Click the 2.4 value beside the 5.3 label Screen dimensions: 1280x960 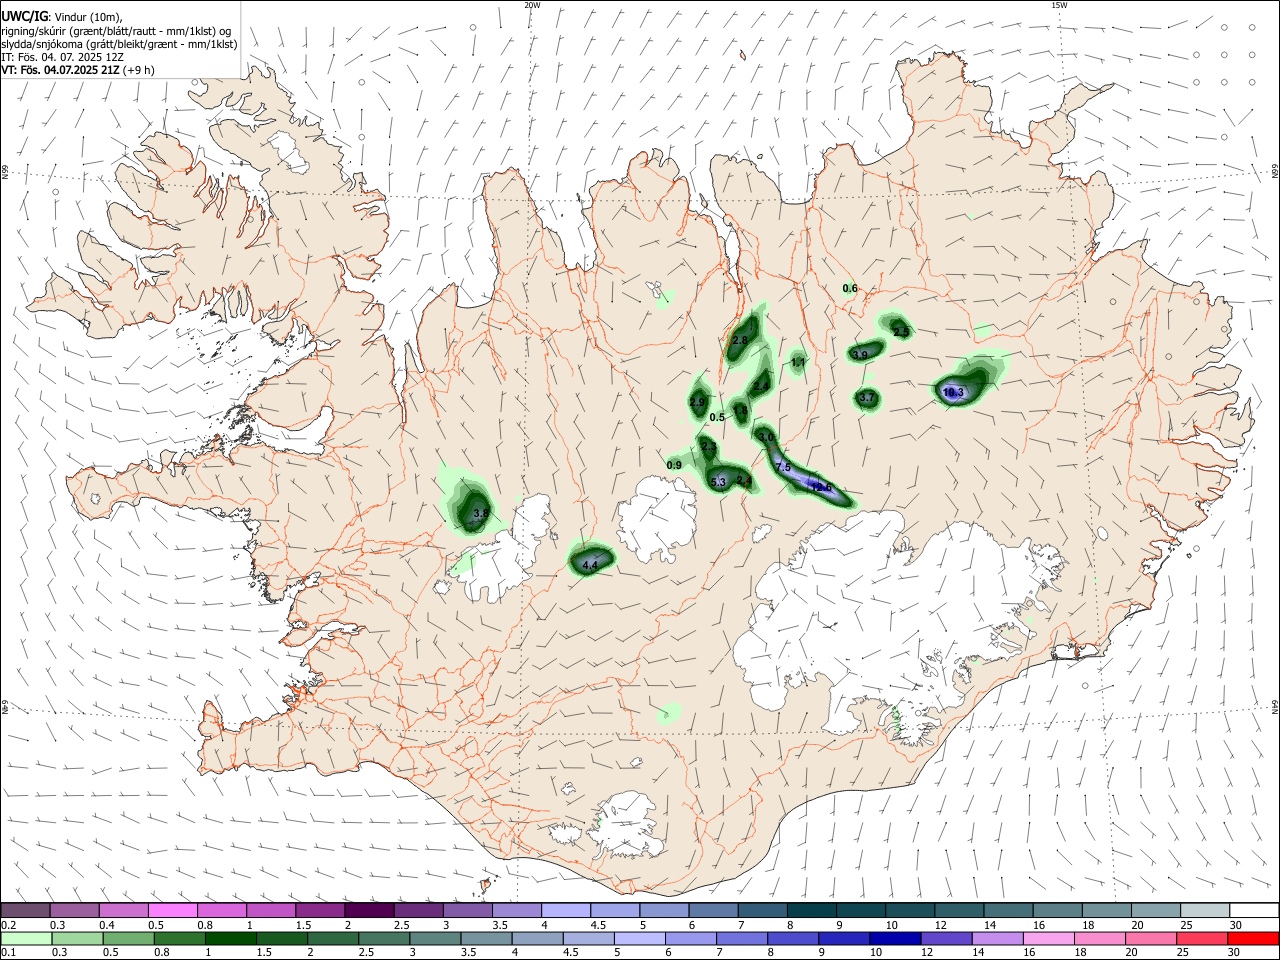coord(744,481)
